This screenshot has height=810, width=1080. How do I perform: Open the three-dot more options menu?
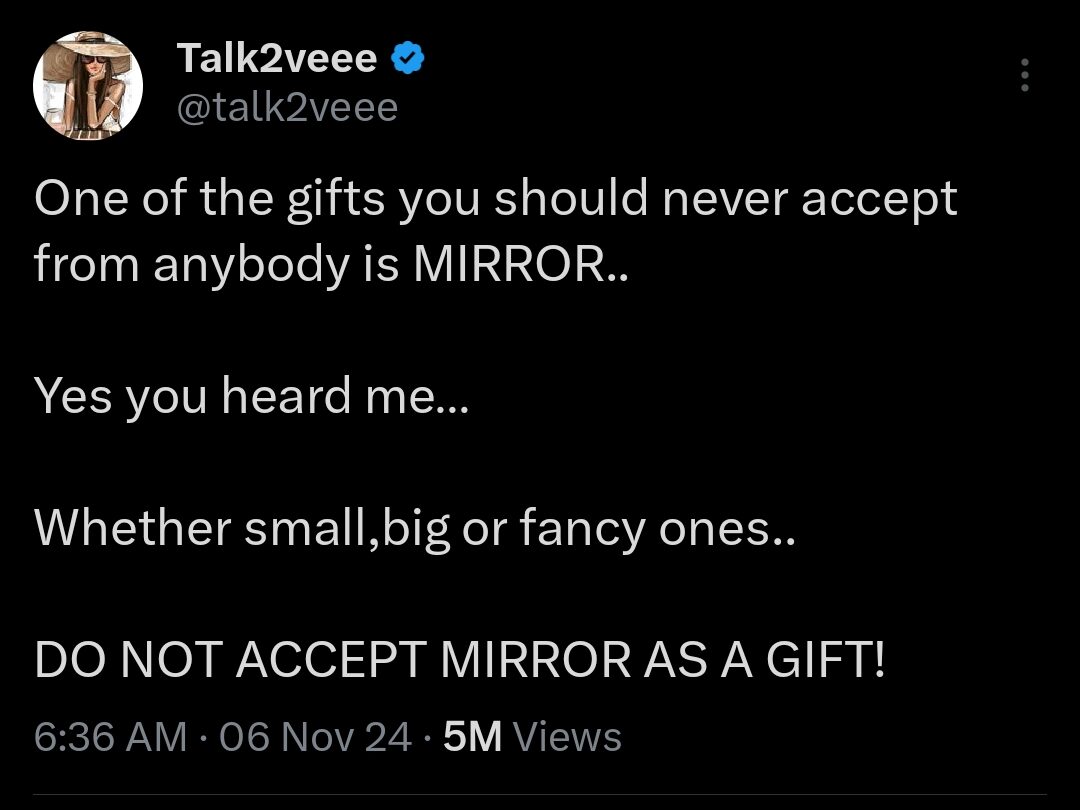pyautogui.click(x=1025, y=74)
